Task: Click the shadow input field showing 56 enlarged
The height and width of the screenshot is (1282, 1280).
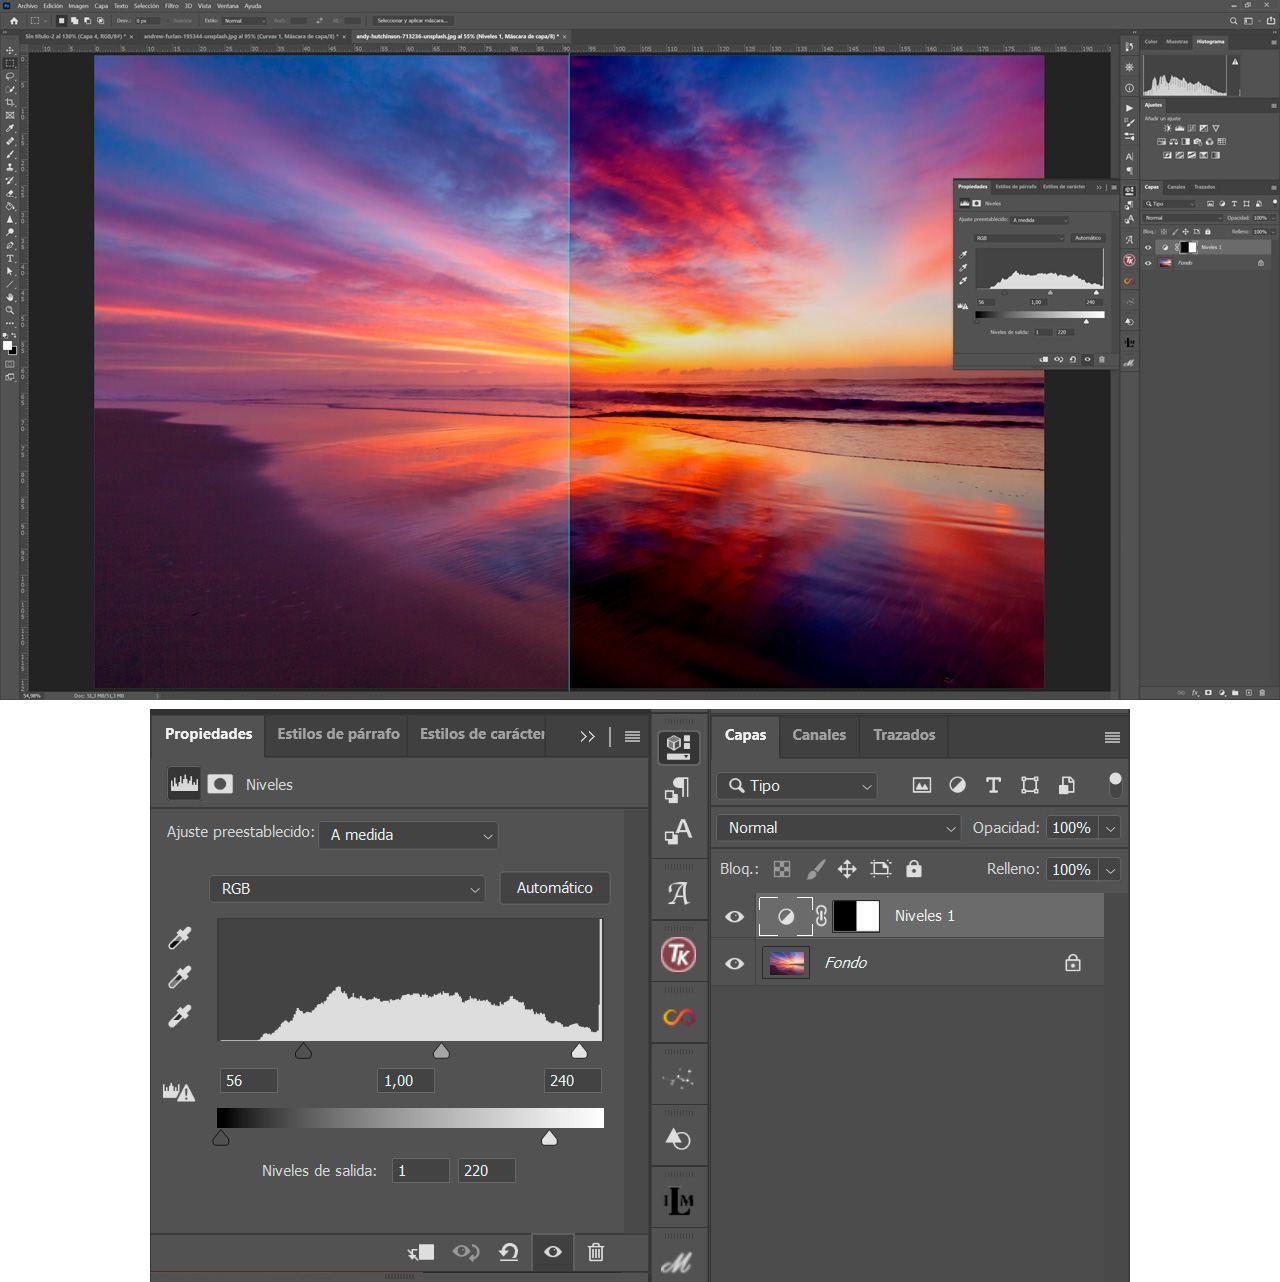Action: [248, 1081]
